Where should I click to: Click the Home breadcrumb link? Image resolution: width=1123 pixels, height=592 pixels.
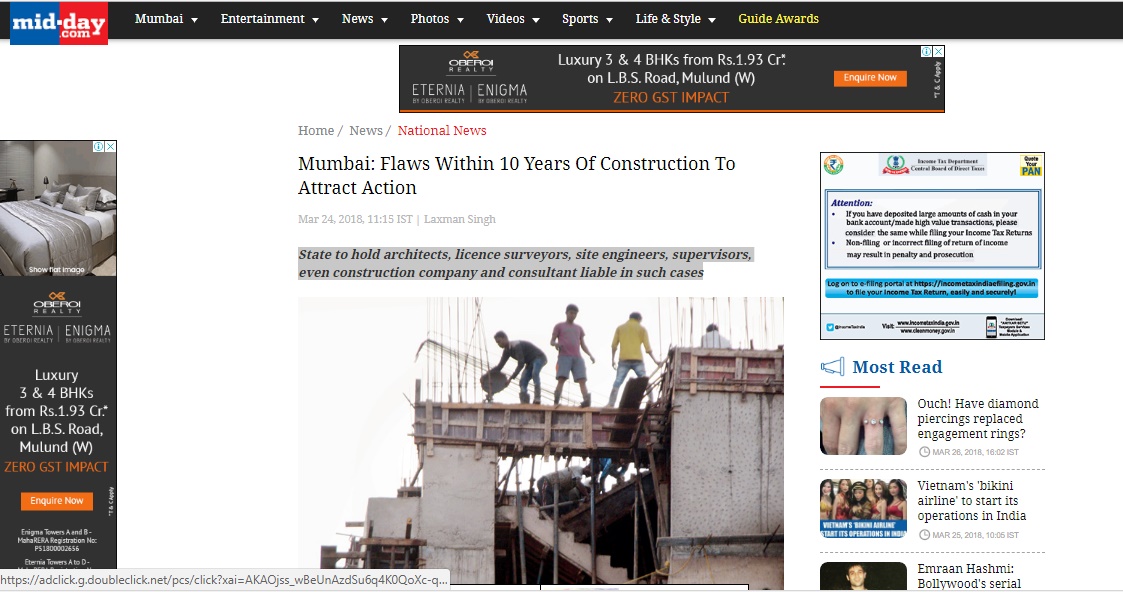click(316, 130)
